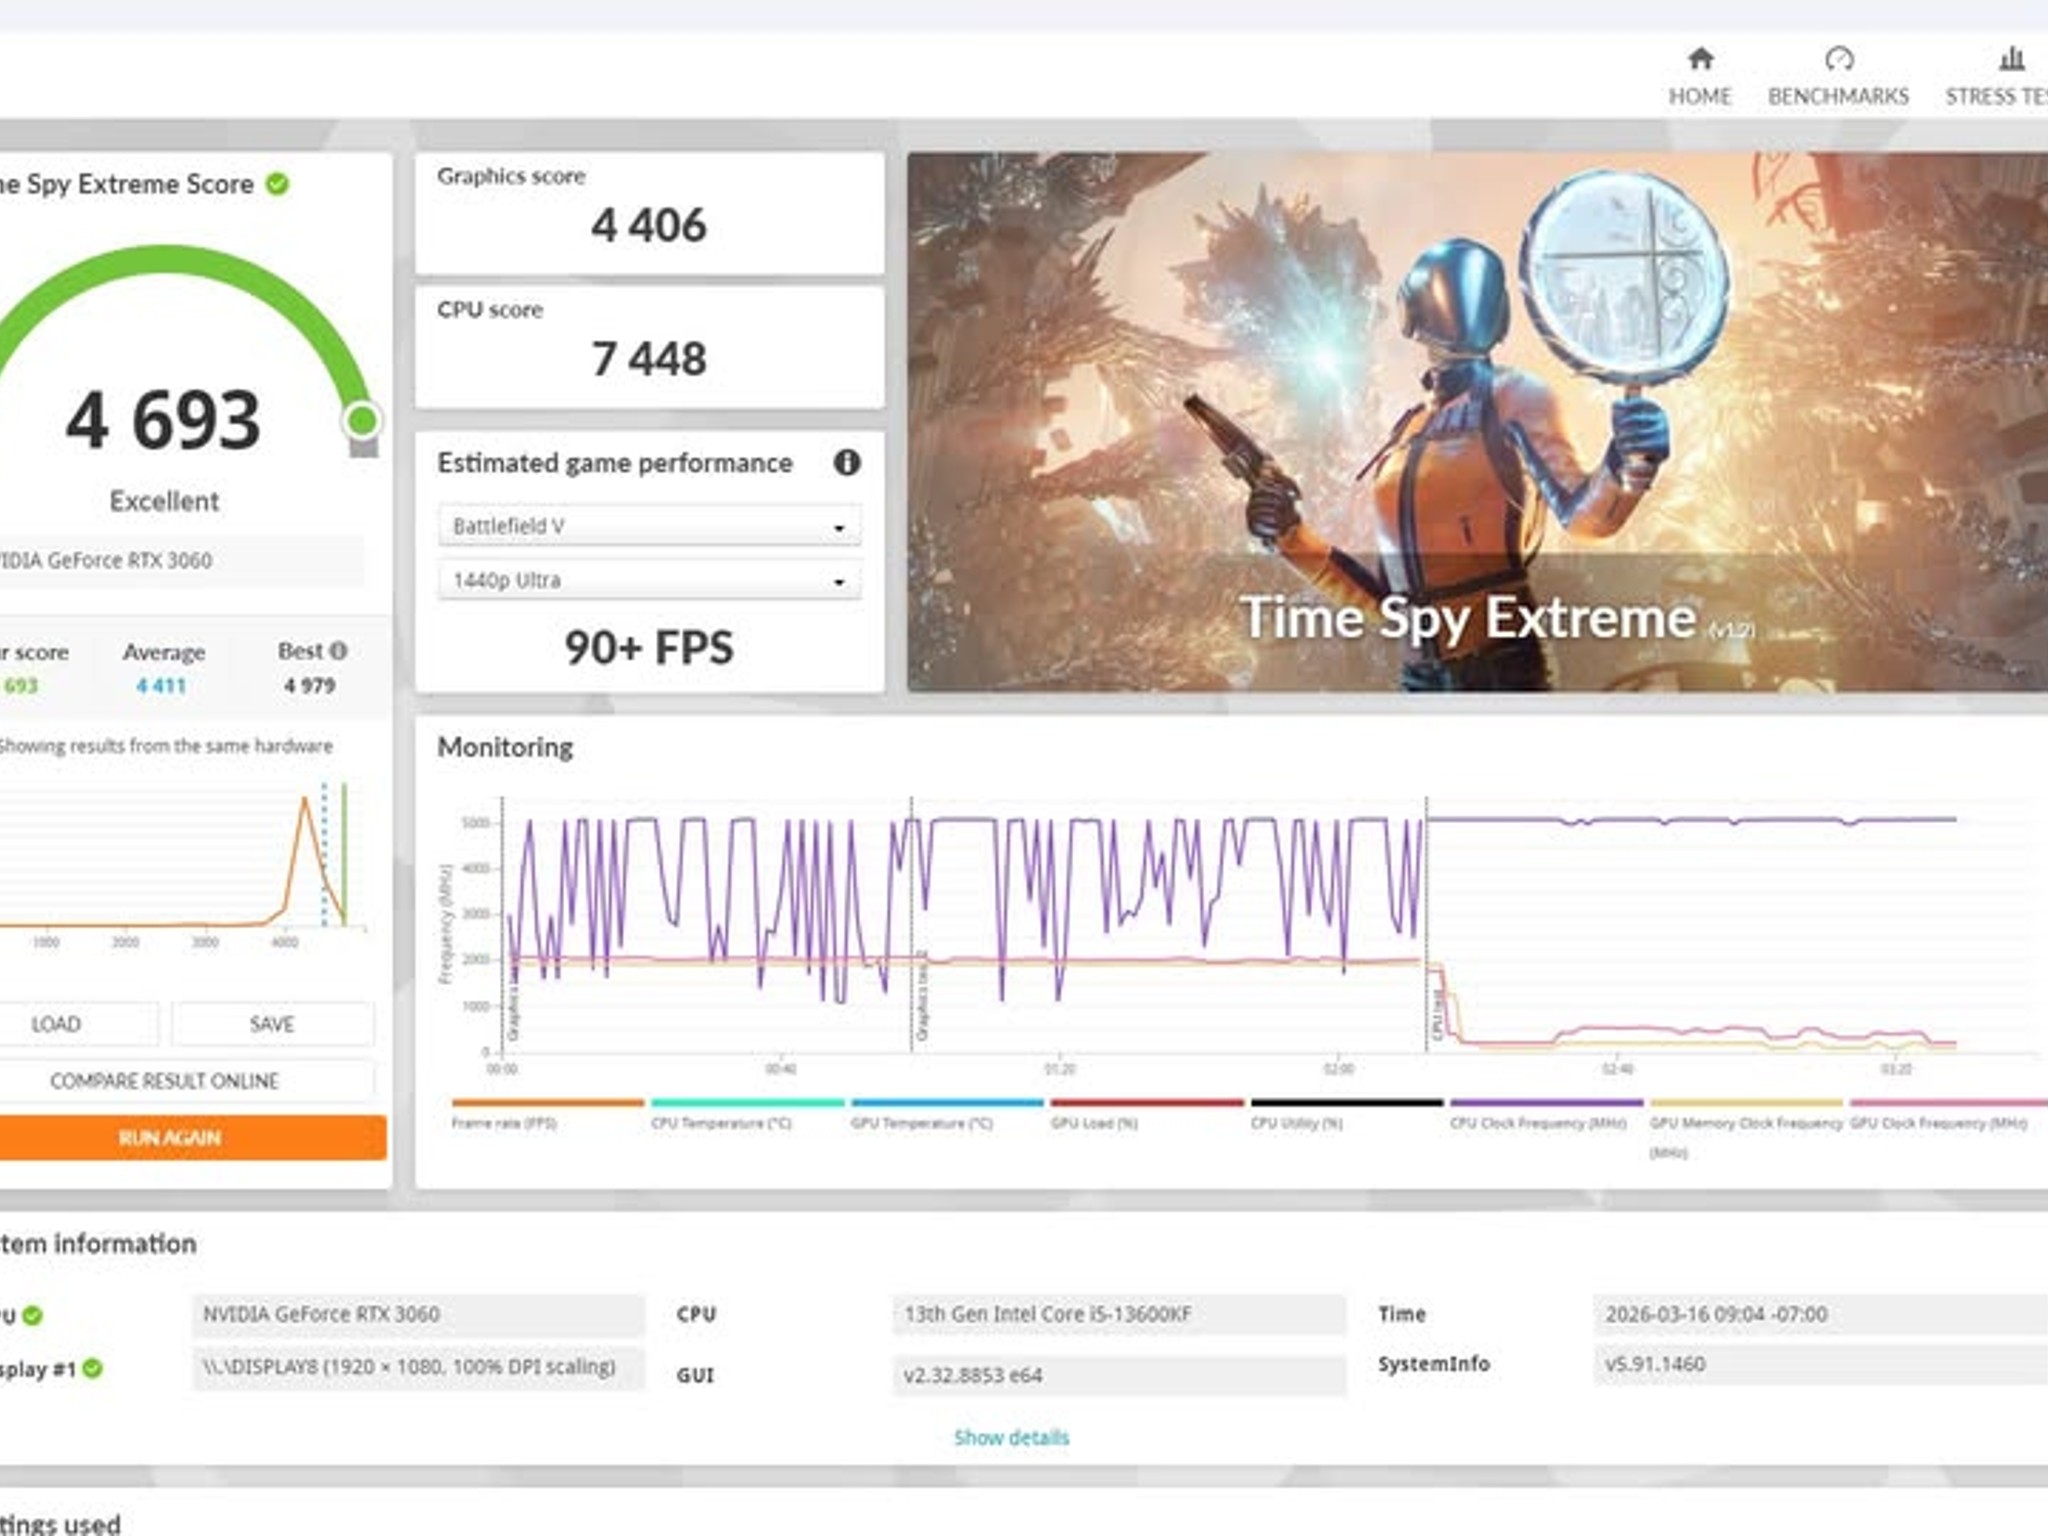Toggle the Frame rate (FPS) legend item
The width and height of the screenshot is (2048, 1536).
pos(547,1114)
